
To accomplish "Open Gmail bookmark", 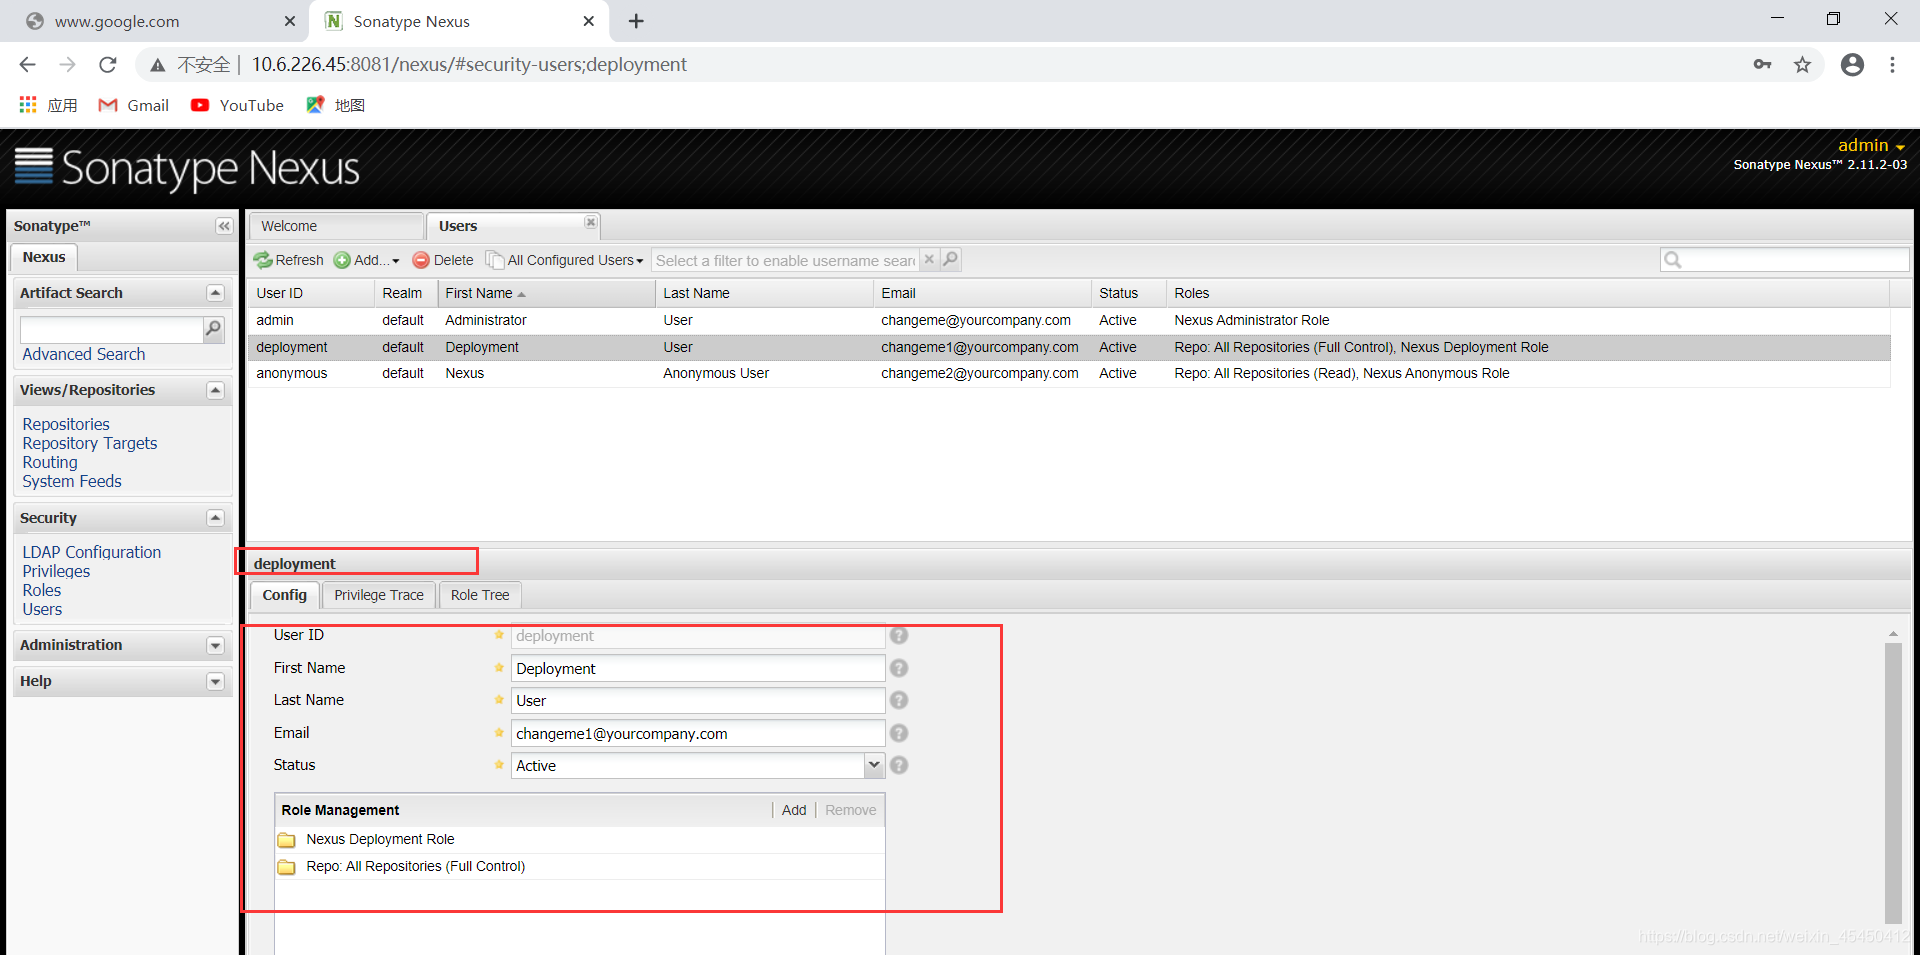I will point(134,105).
